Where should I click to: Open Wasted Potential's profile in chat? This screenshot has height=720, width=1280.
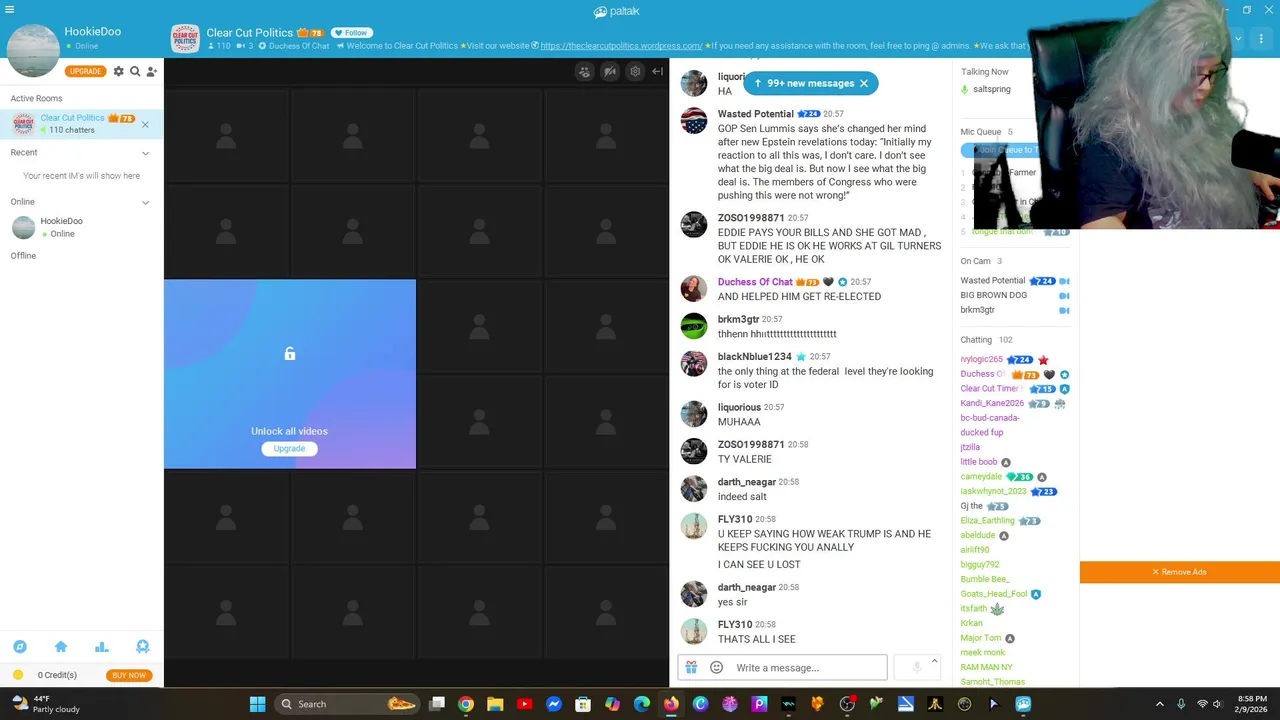[x=755, y=114]
